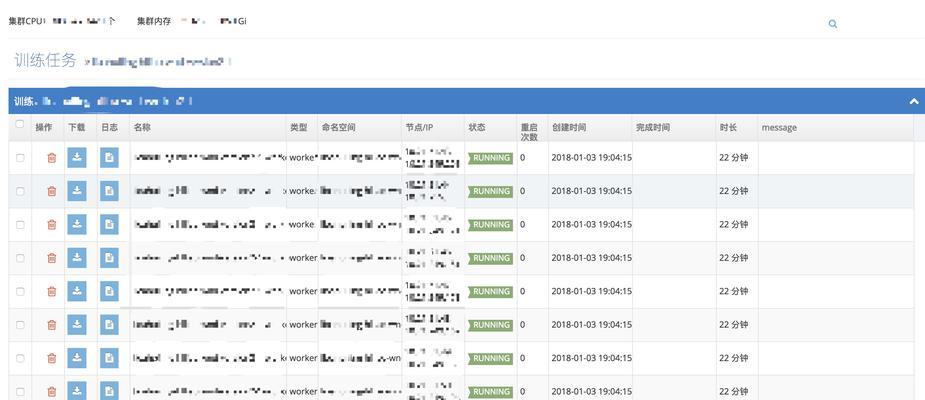Collapse the blue 训练 panel with chevron
925x400 pixels.
pos(914,101)
